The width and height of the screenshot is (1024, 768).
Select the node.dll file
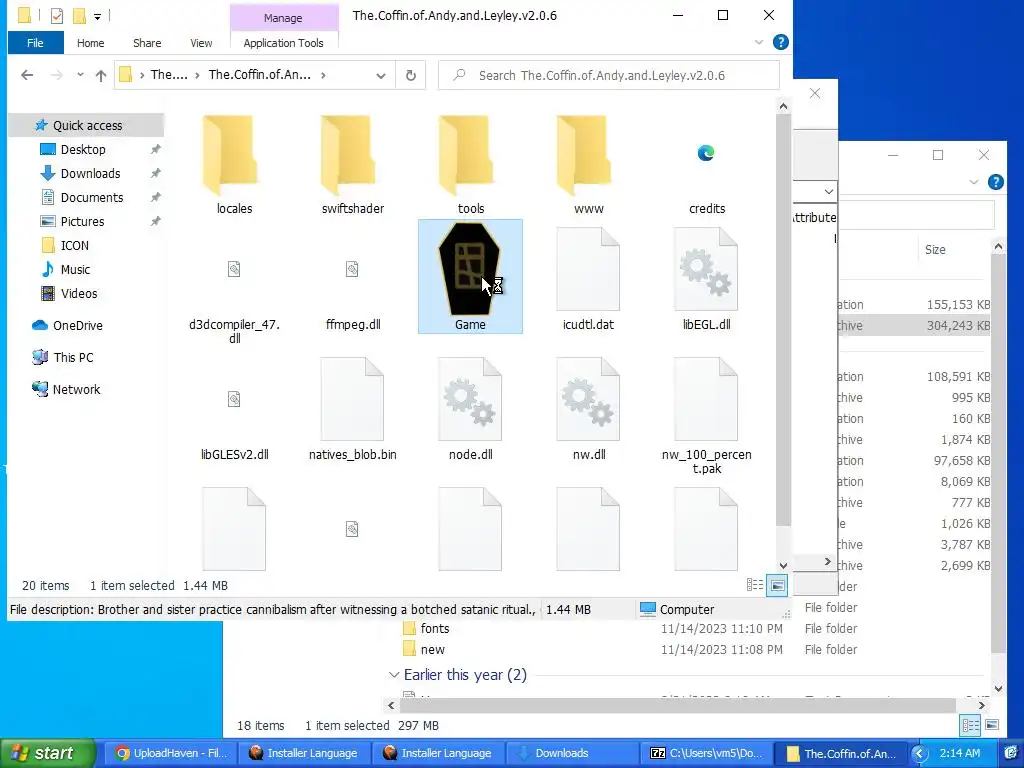(470, 410)
